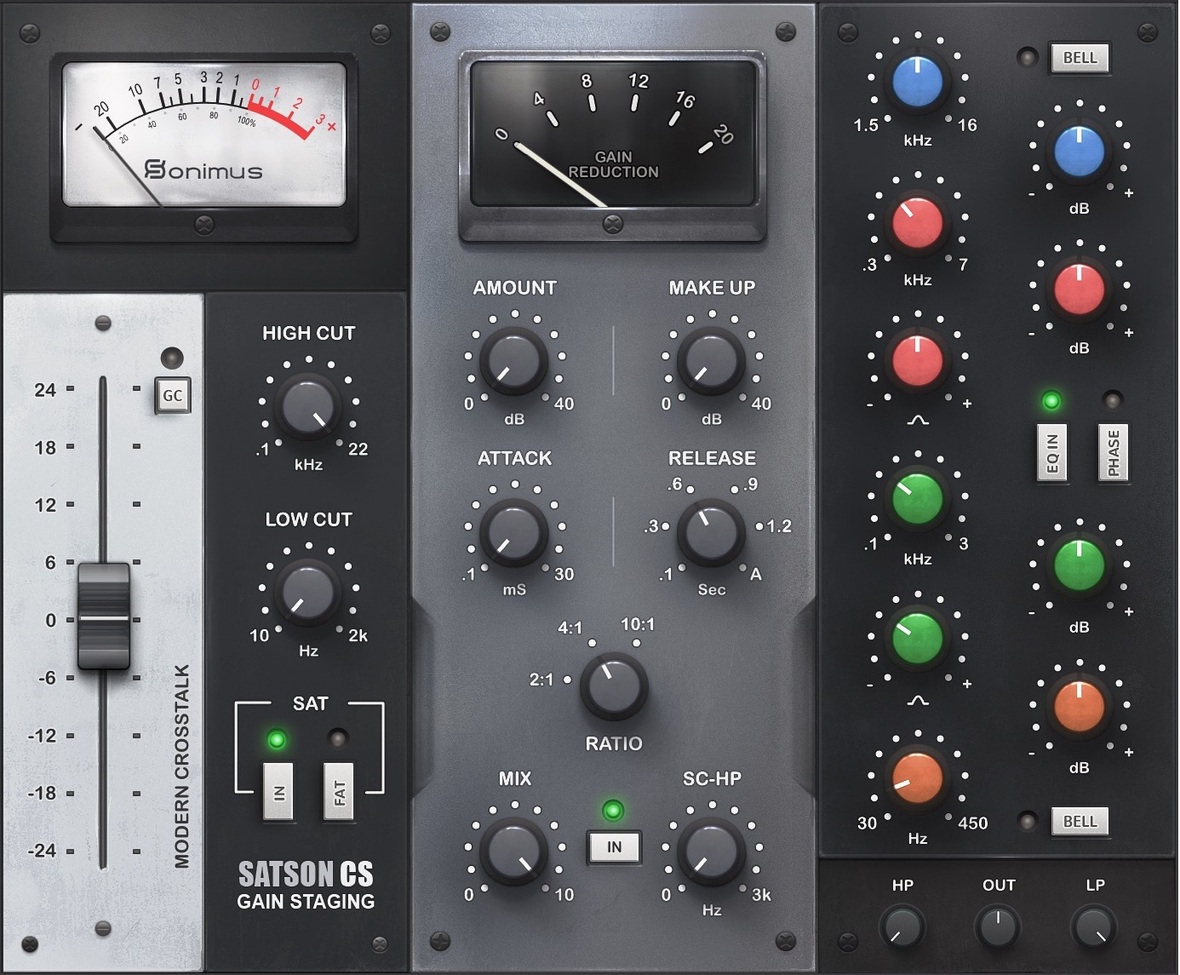Toggle the BELL button beside the blue kHz knob
This screenshot has height=975, width=1180.
pos(1079,58)
